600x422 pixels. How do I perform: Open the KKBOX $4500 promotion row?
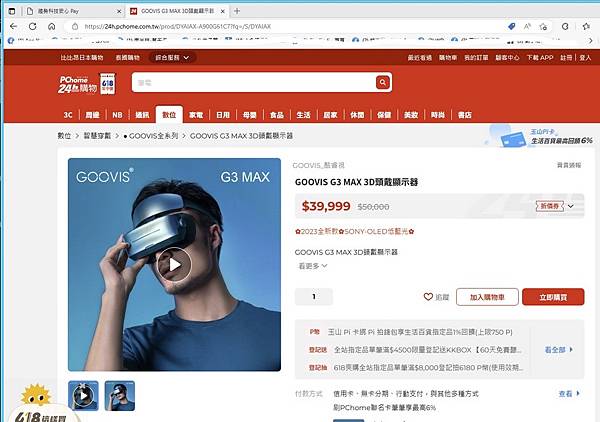pyautogui.click(x=415, y=350)
